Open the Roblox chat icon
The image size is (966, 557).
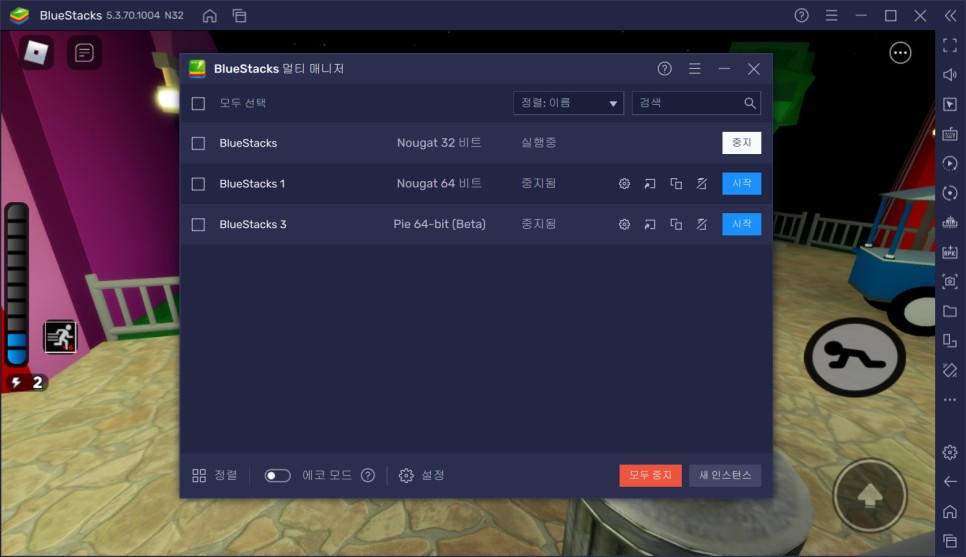(x=84, y=53)
